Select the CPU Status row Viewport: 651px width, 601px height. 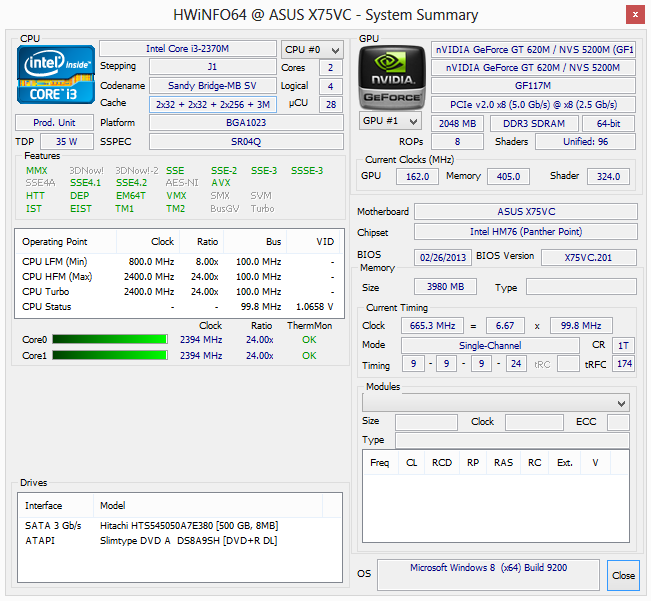point(179,306)
